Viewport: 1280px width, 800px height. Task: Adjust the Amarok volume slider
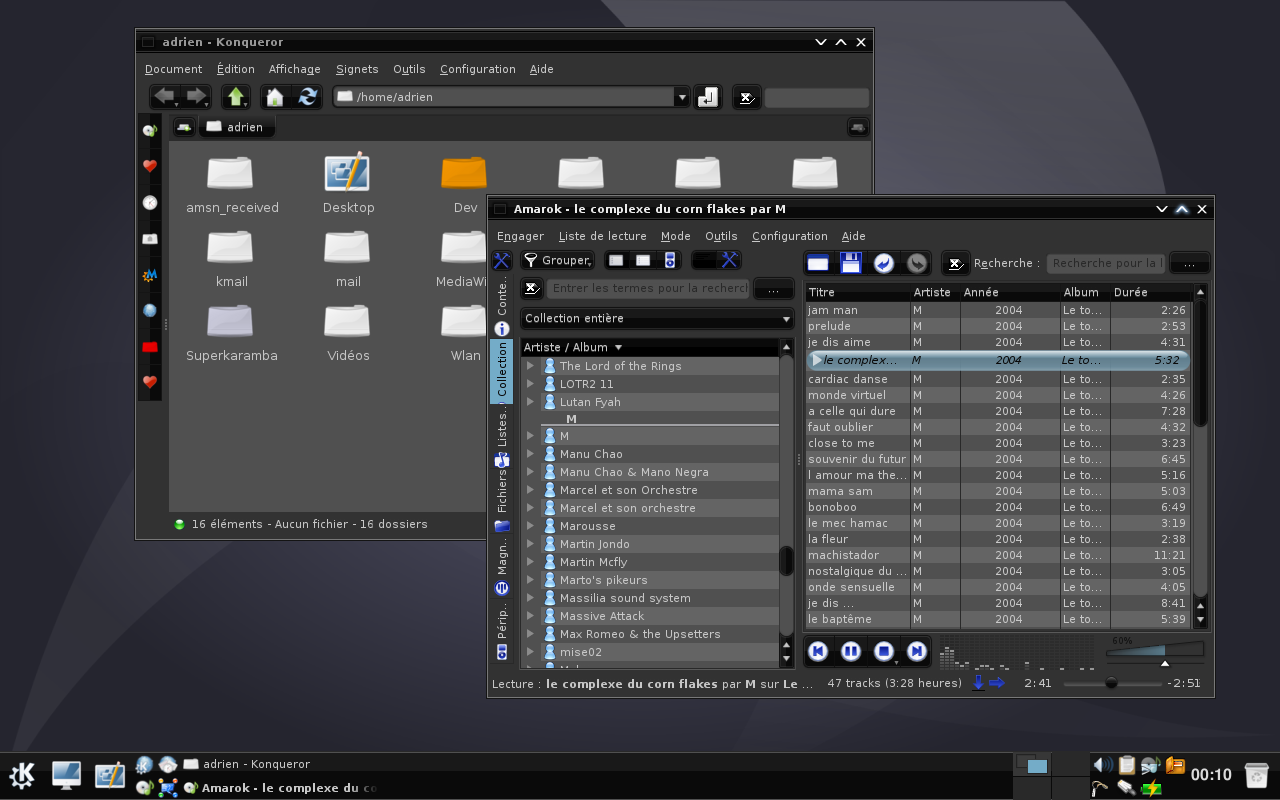pos(1155,651)
